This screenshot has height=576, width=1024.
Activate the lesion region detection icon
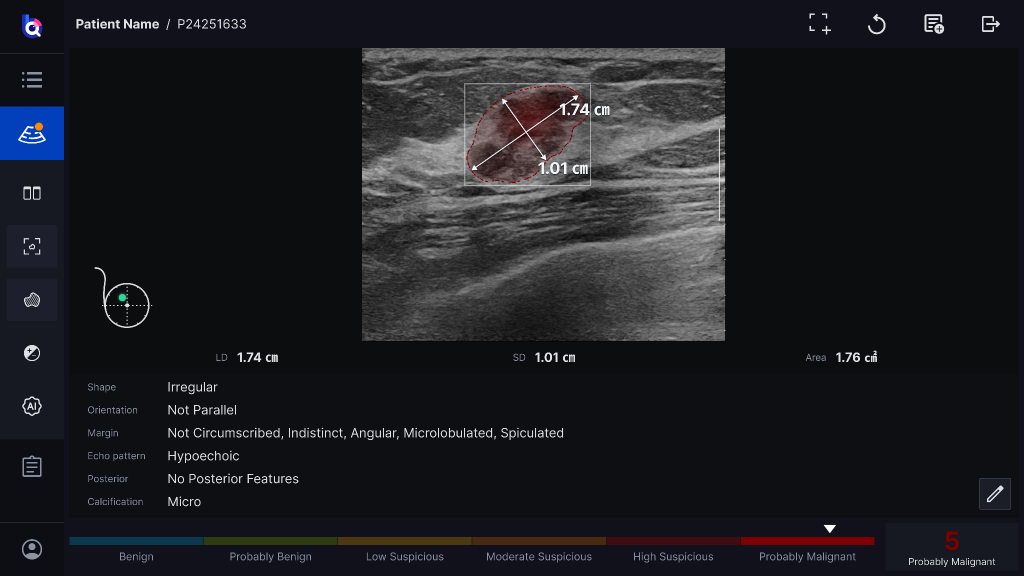tap(31, 246)
